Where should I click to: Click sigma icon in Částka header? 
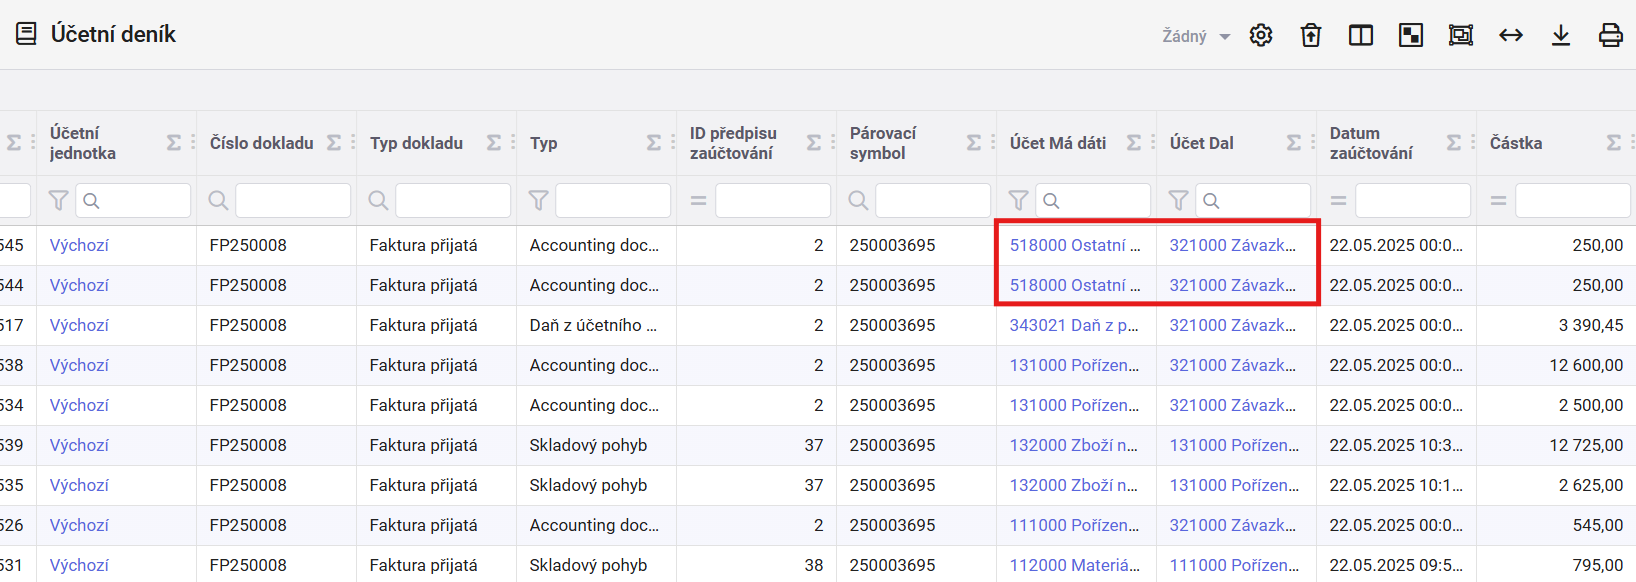point(1614,143)
